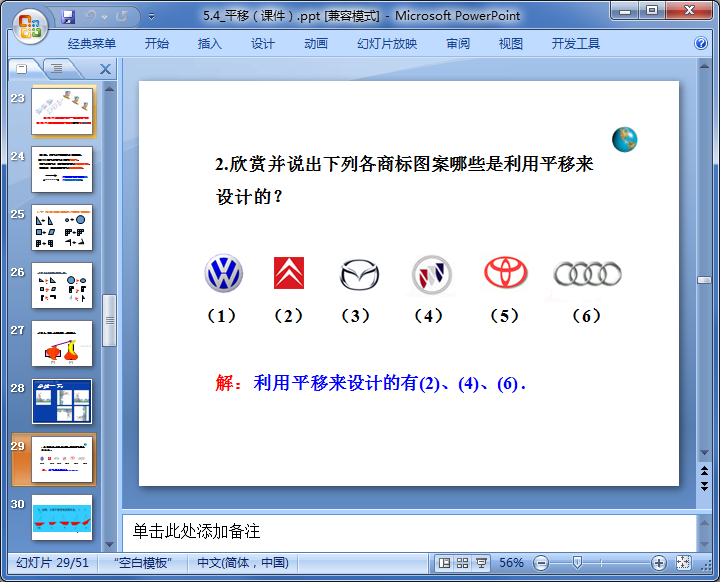Open the 插入 ribbon tab

pyautogui.click(x=209, y=44)
